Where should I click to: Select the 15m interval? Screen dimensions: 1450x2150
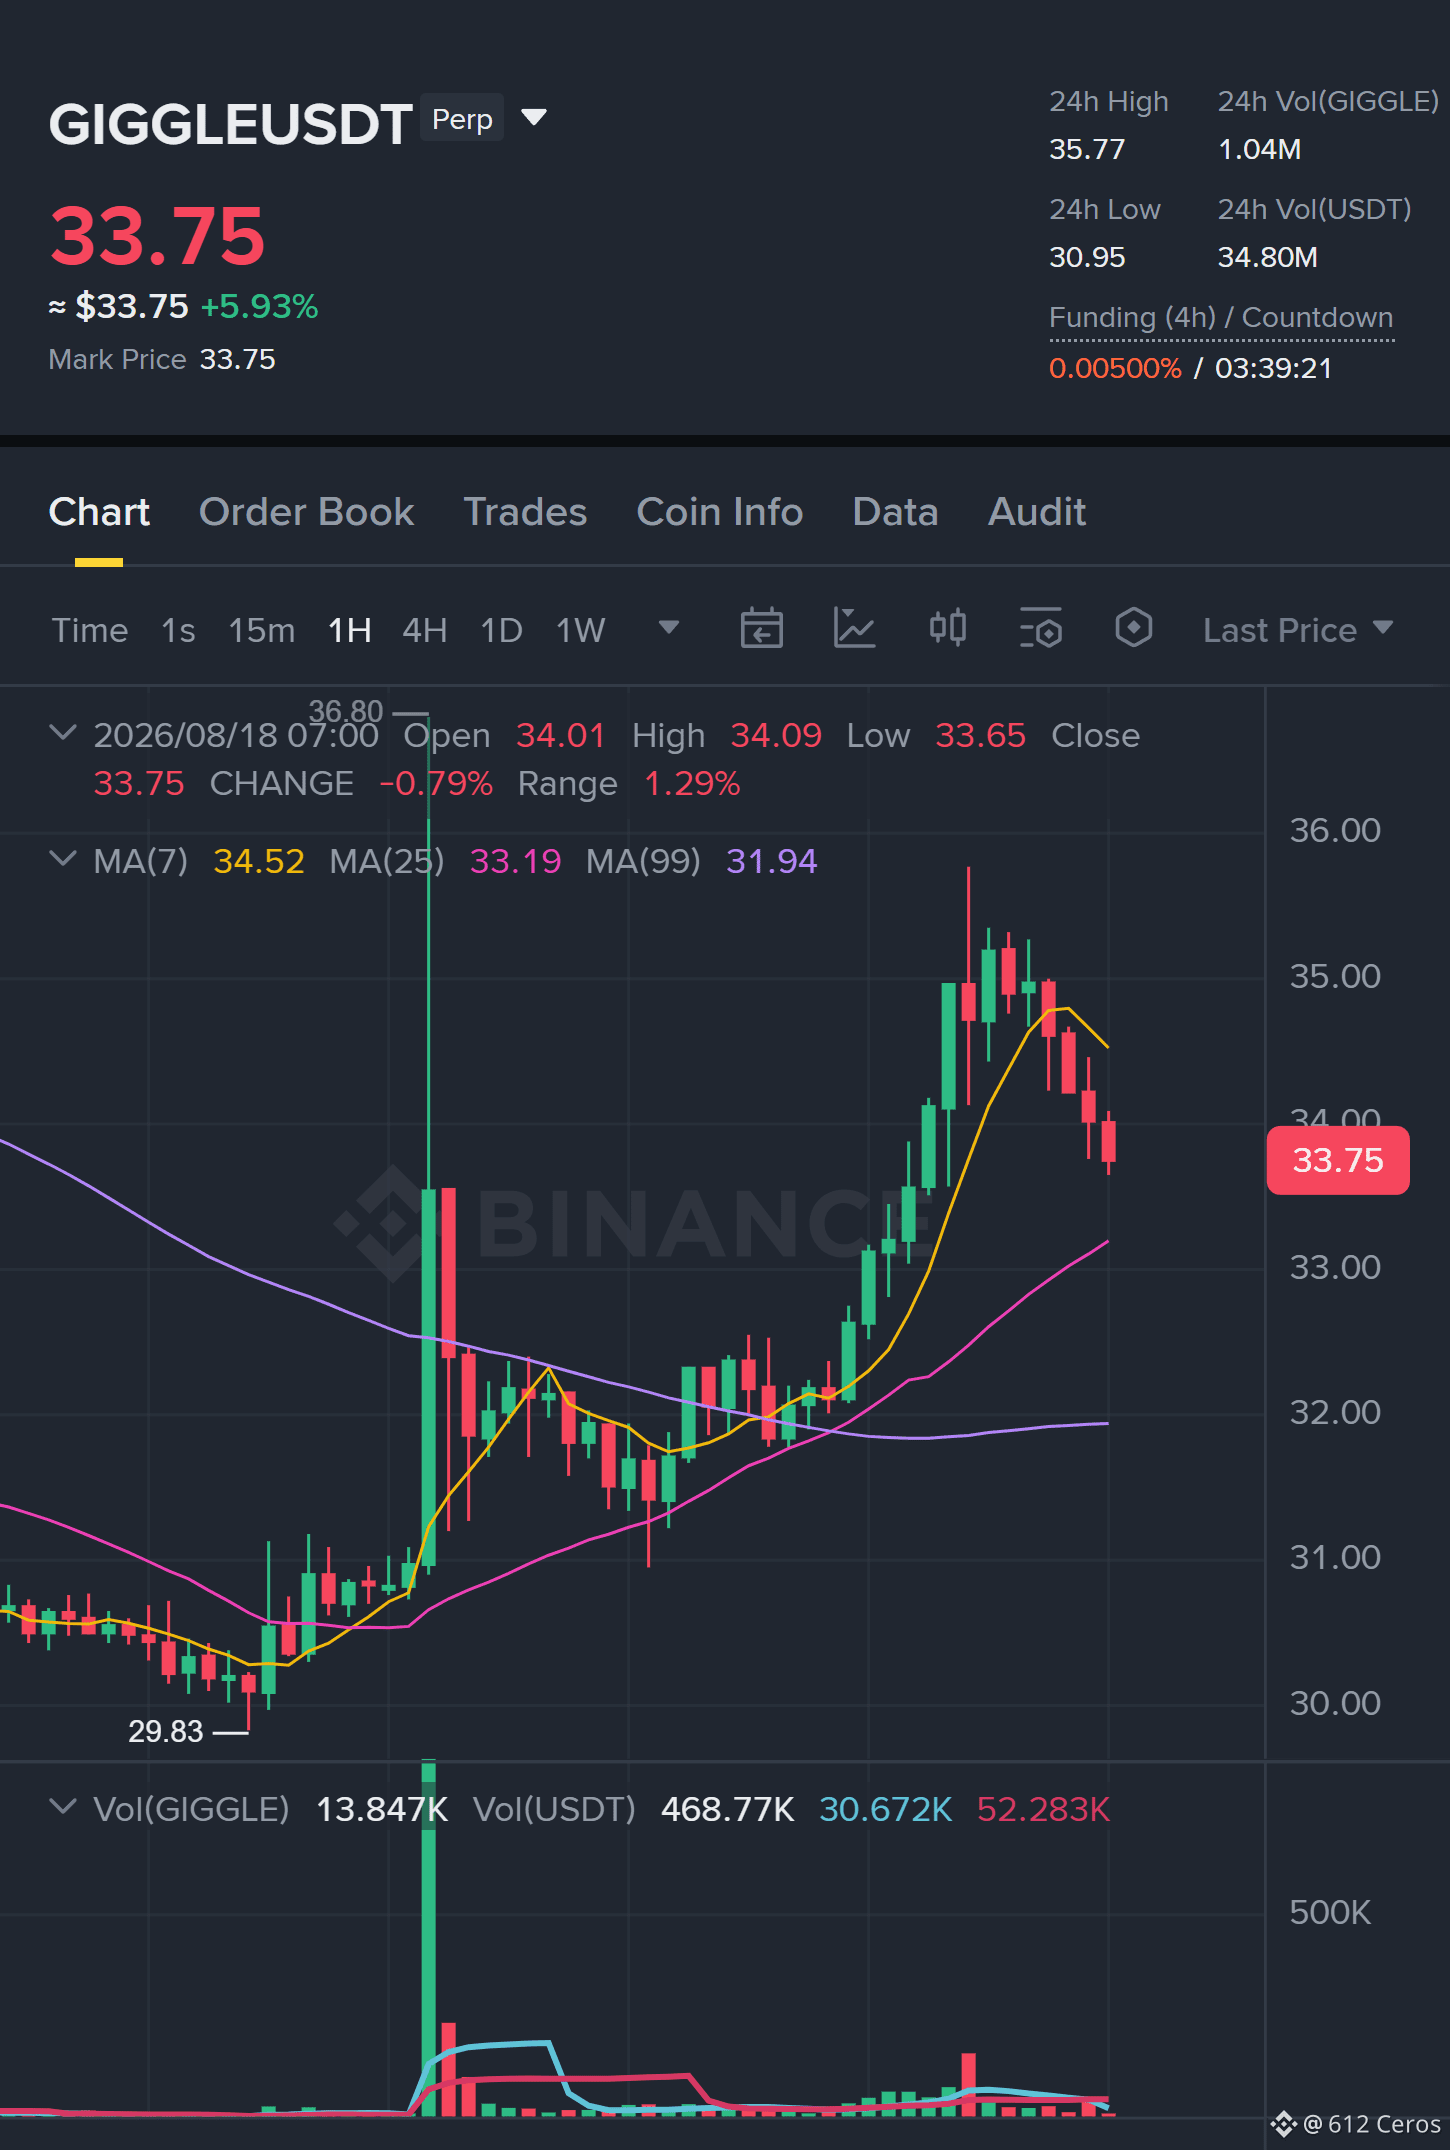[x=261, y=630]
